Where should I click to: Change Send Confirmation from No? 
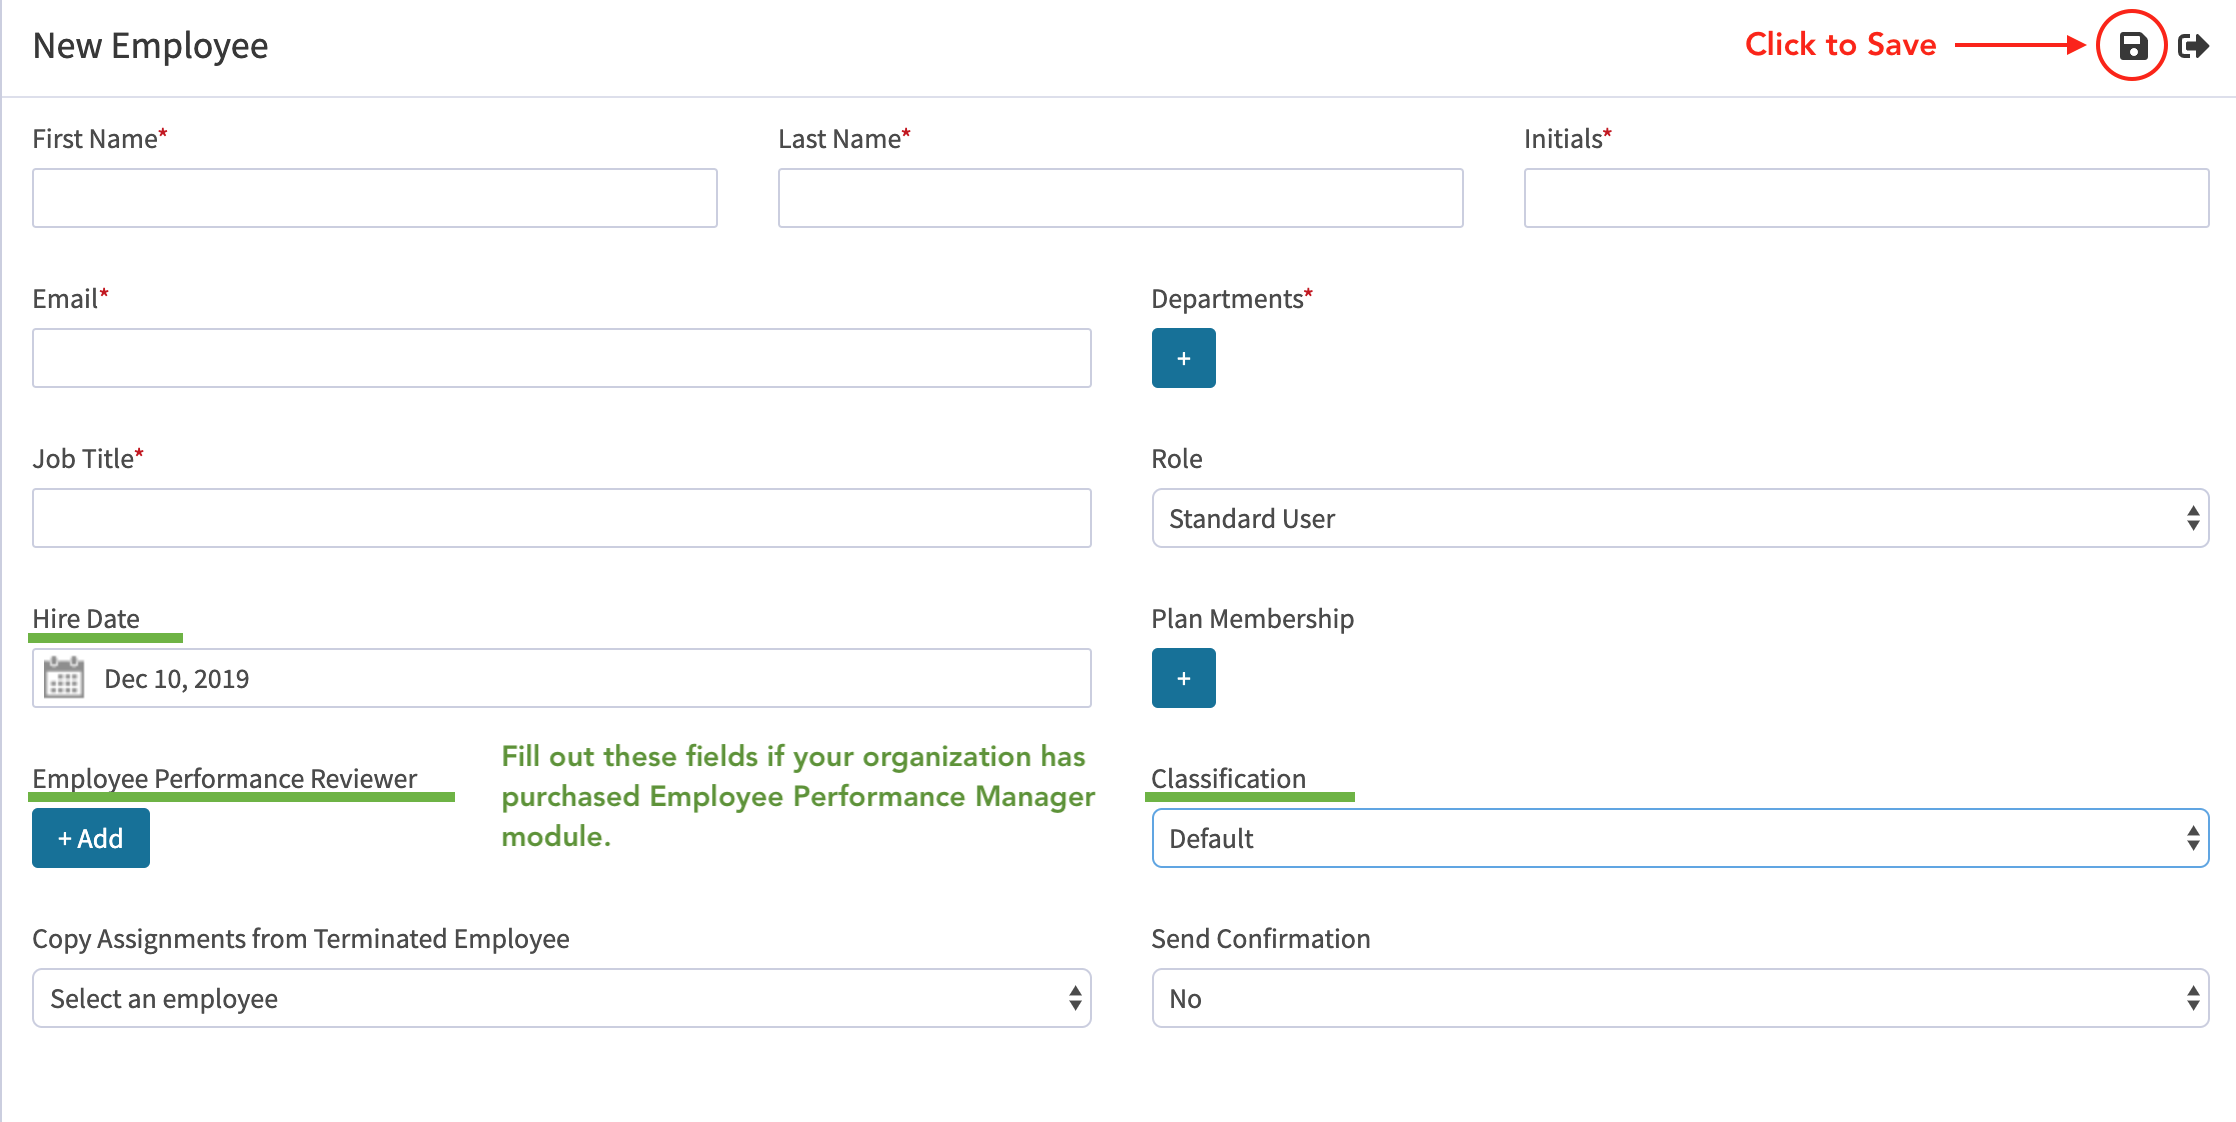point(1680,998)
